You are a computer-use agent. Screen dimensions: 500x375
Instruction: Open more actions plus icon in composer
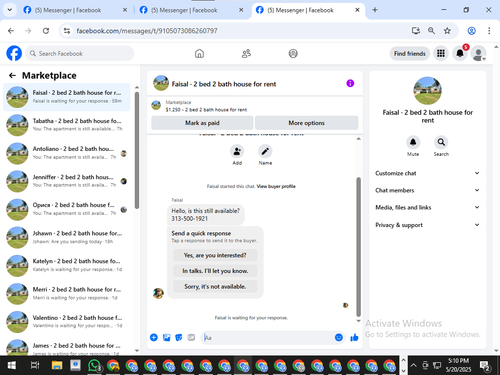click(154, 338)
